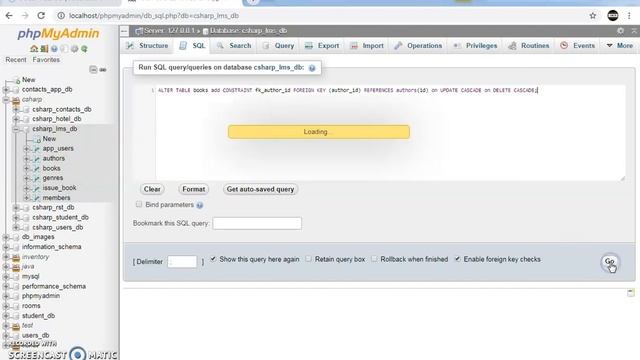
Task: Uncheck Show this query here again
Action: (213, 259)
